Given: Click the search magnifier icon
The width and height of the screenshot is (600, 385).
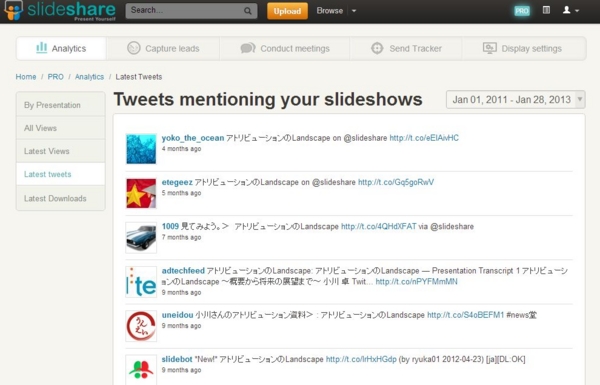Looking at the screenshot, I should pos(248,11).
